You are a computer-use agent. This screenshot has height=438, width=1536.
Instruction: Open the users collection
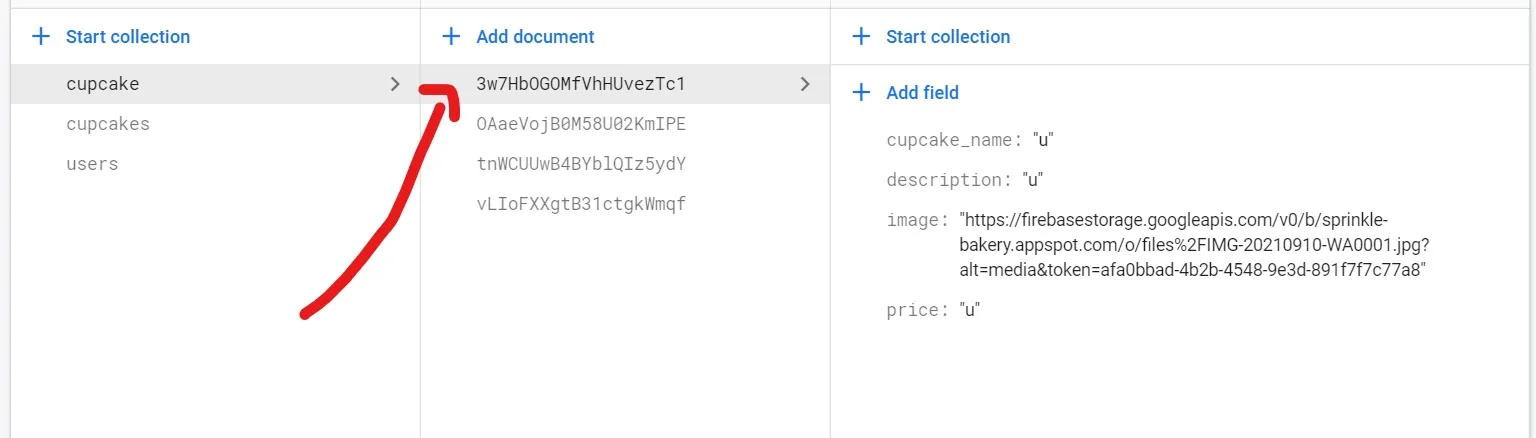(x=92, y=164)
